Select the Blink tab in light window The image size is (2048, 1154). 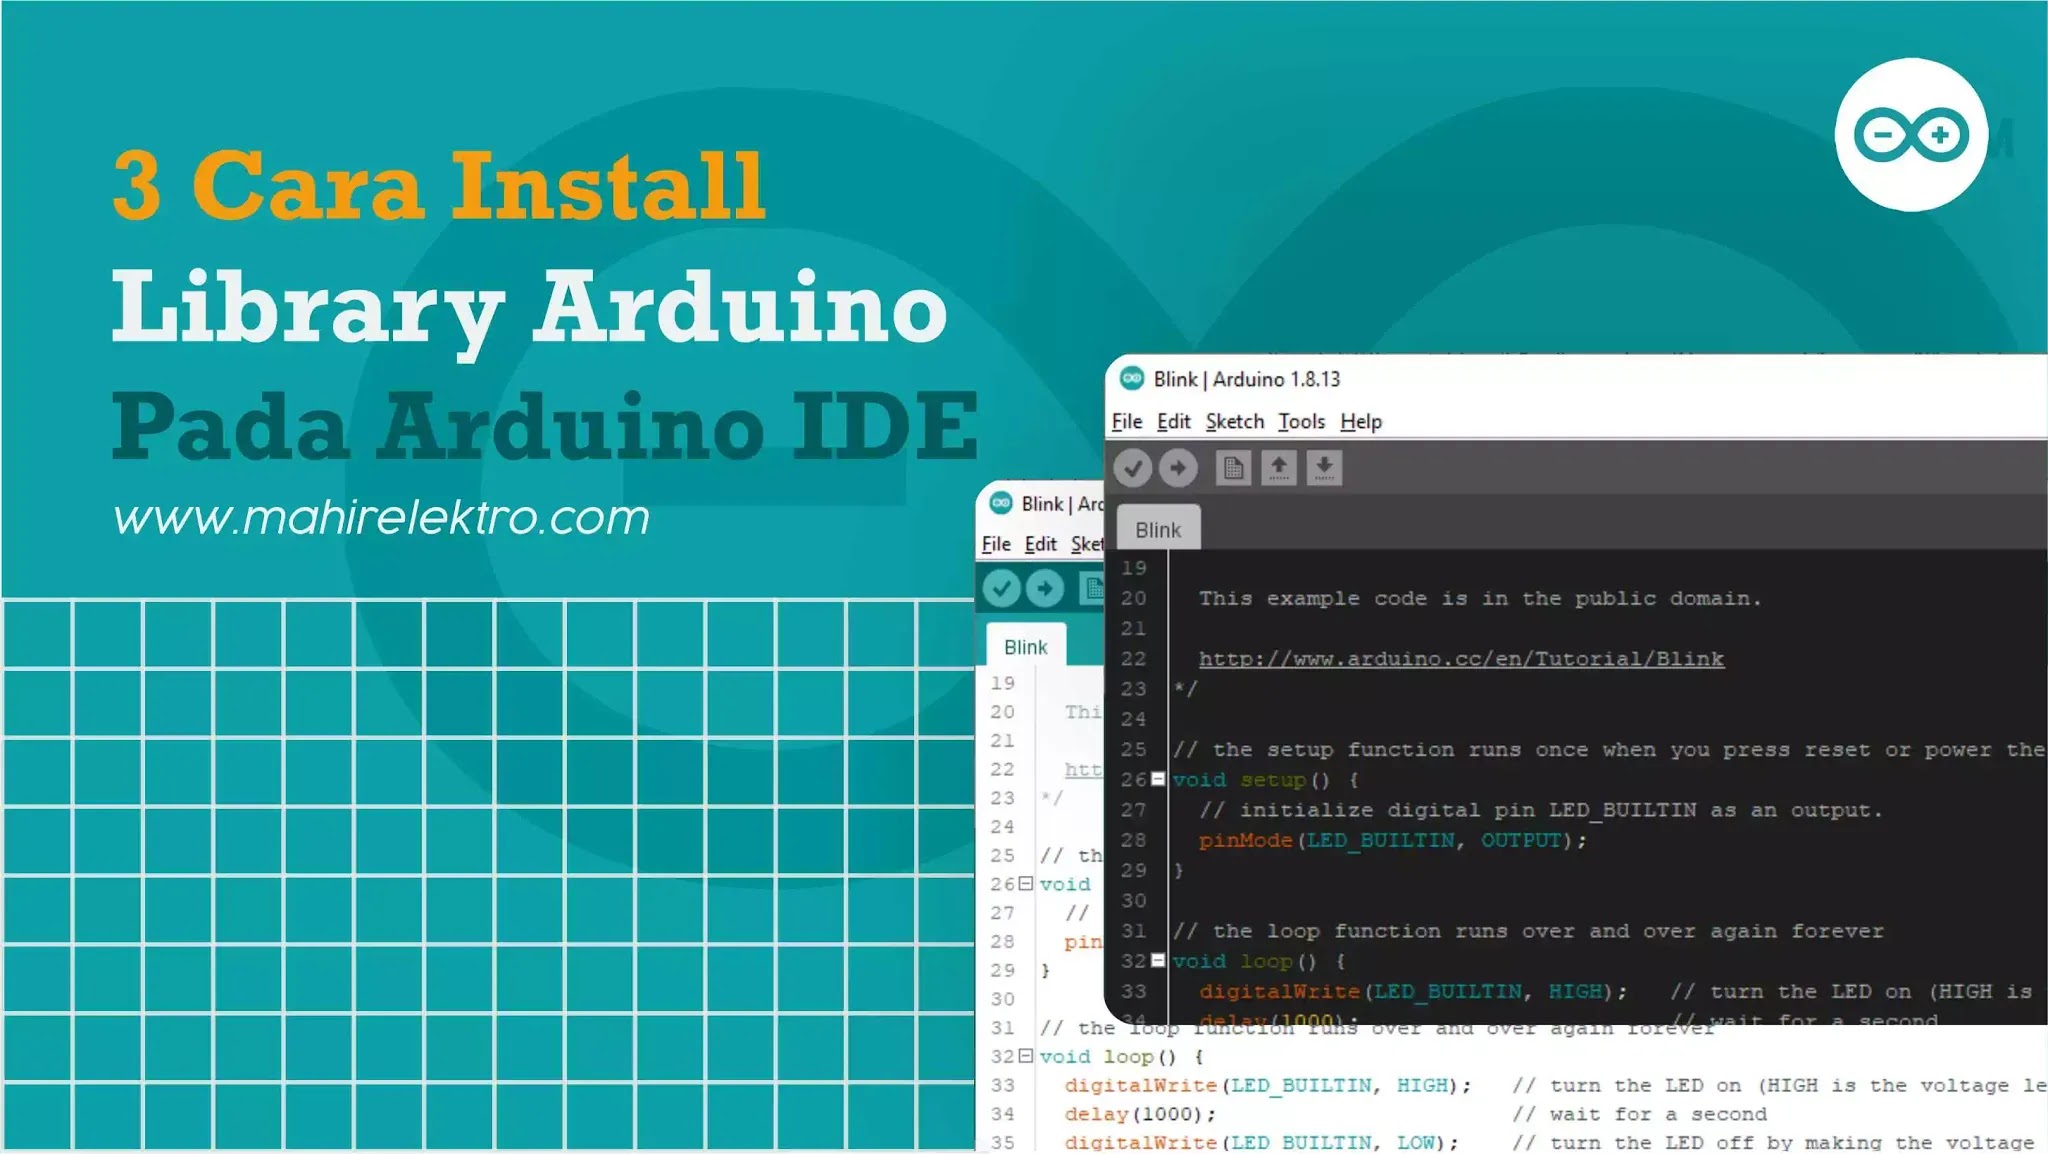click(1026, 646)
